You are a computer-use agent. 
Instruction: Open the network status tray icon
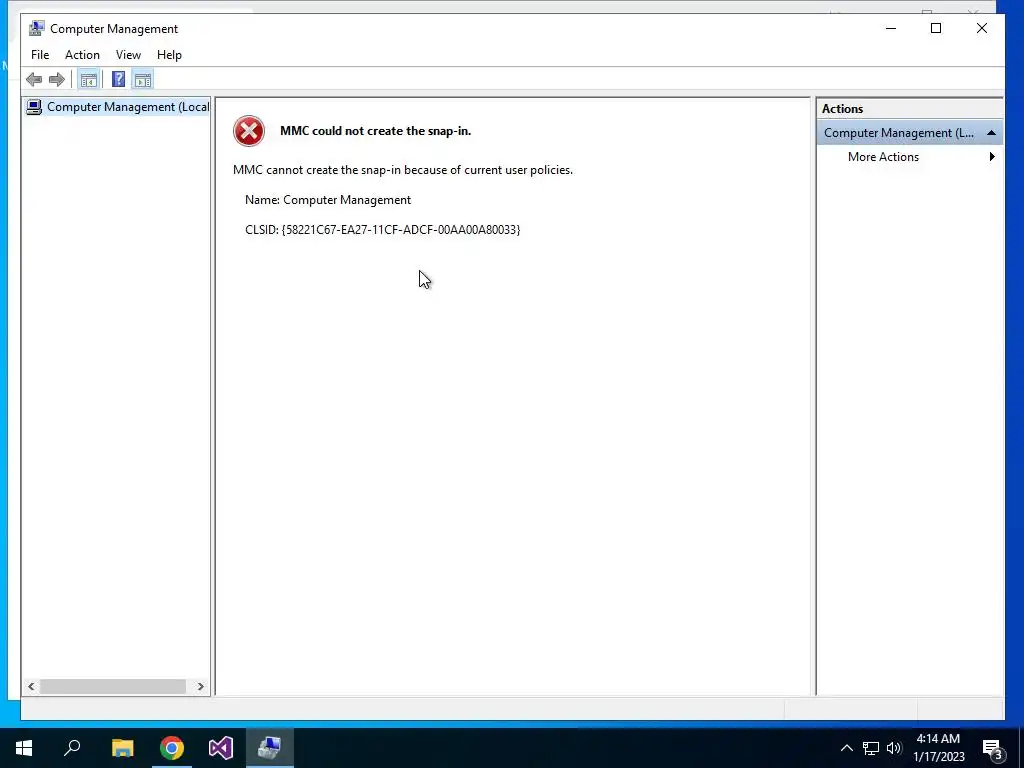(x=871, y=748)
